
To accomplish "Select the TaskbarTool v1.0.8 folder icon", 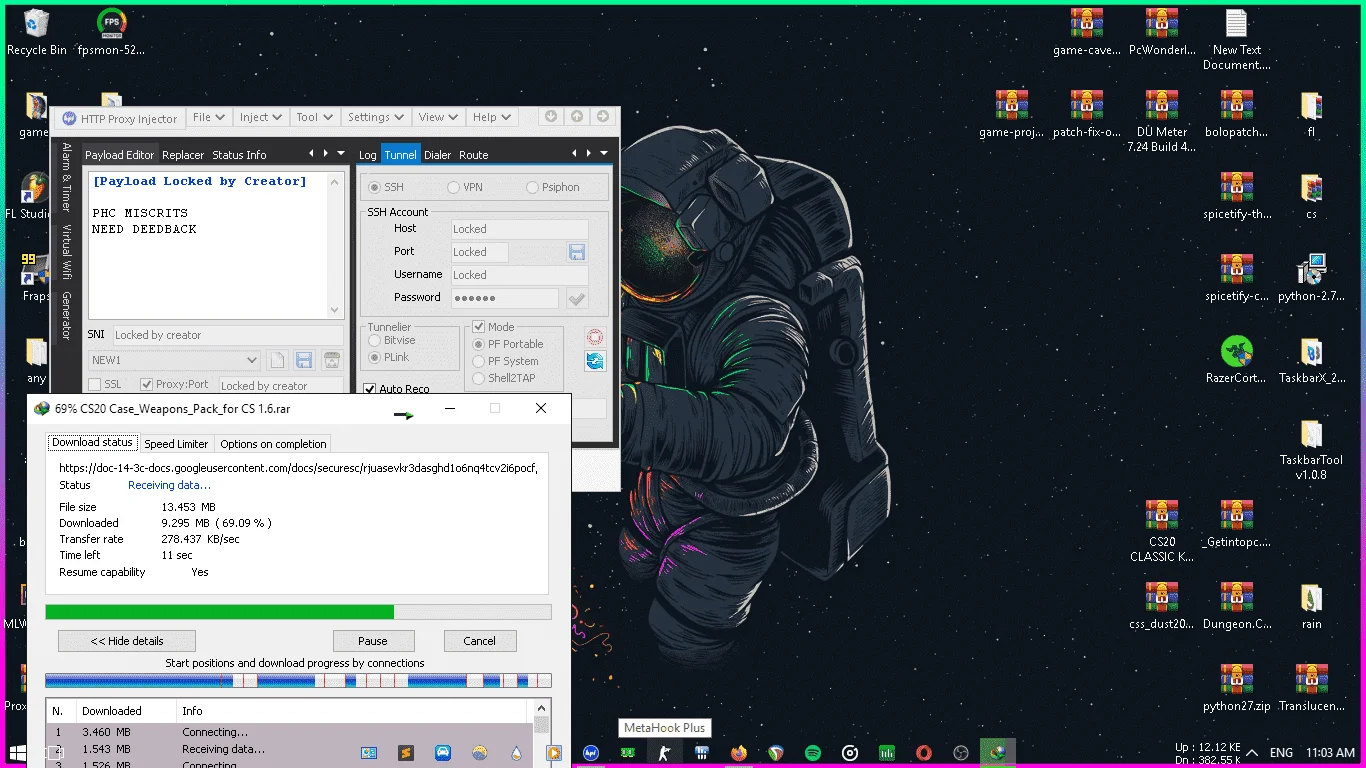I will point(1311,450).
